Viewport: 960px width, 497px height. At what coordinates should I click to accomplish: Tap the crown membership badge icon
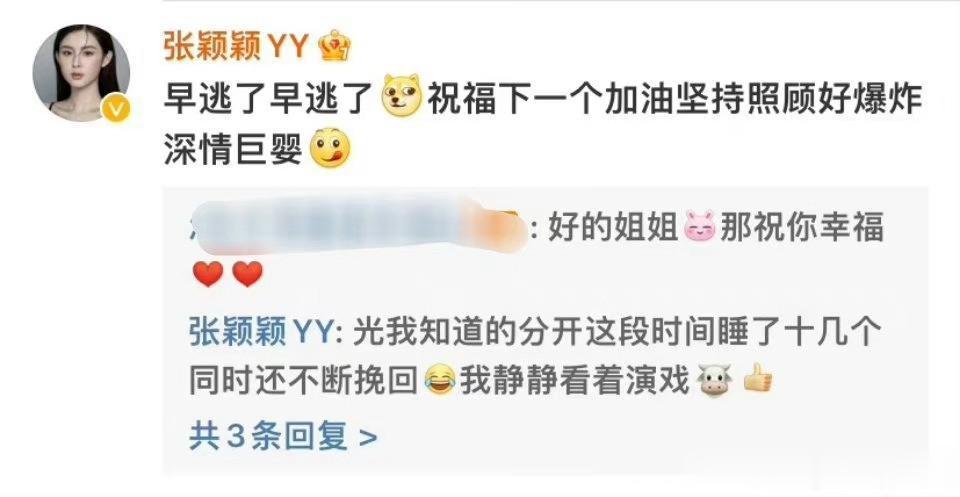pos(335,46)
